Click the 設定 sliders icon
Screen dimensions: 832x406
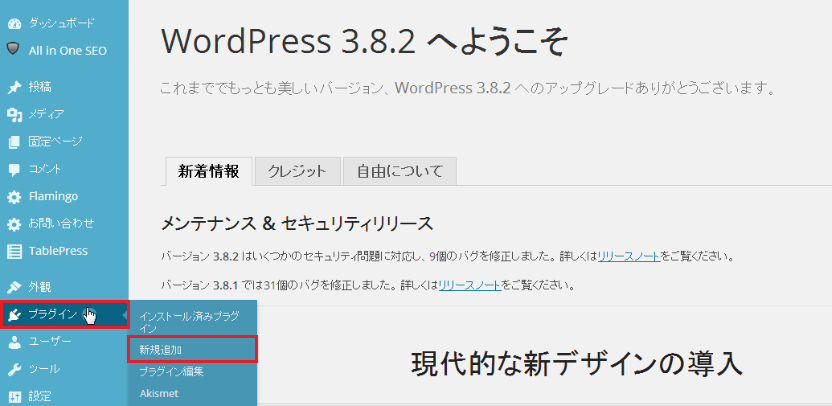(14, 396)
